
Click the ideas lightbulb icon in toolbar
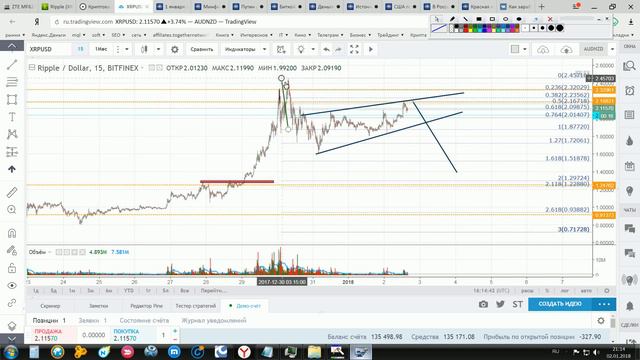[301, 49]
